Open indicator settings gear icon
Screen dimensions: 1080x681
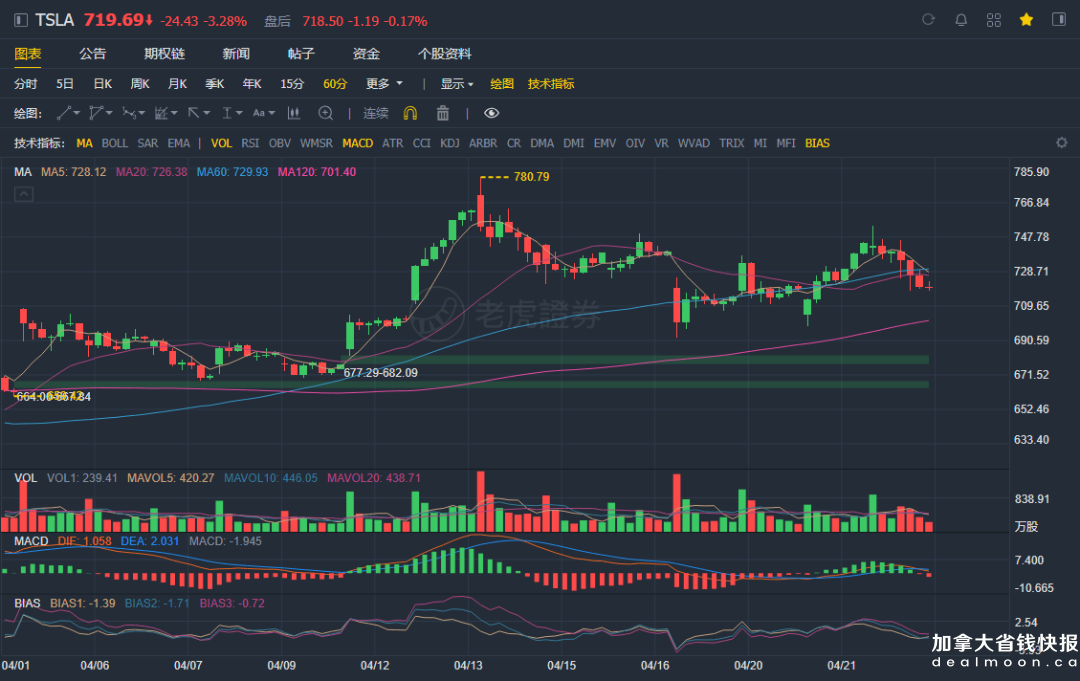[1061, 143]
